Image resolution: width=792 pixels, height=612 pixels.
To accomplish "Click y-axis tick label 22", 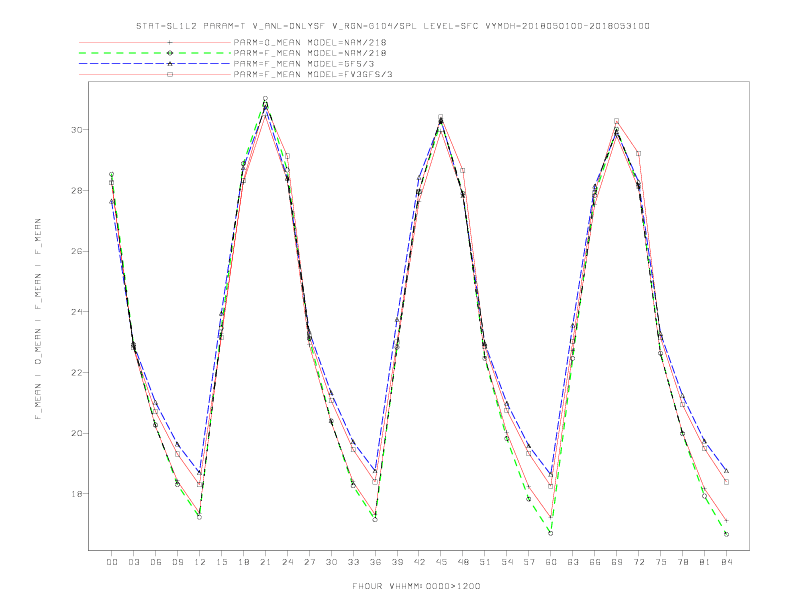I will coord(77,373).
